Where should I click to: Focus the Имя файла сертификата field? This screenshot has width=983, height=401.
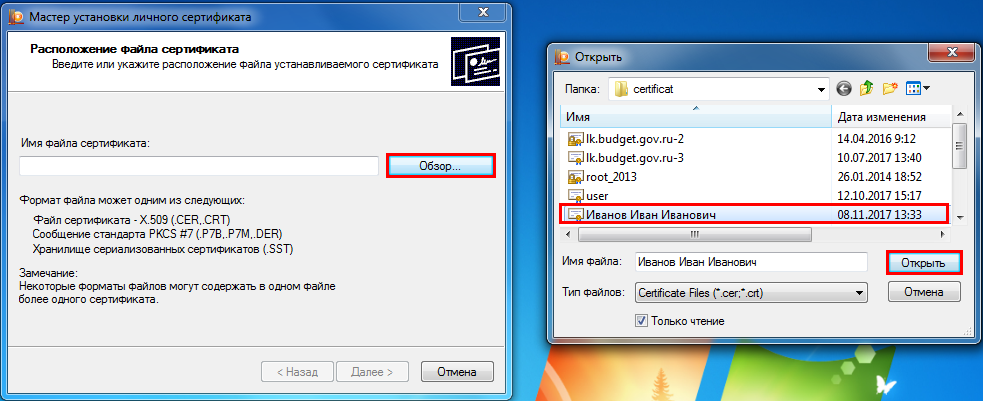point(199,166)
